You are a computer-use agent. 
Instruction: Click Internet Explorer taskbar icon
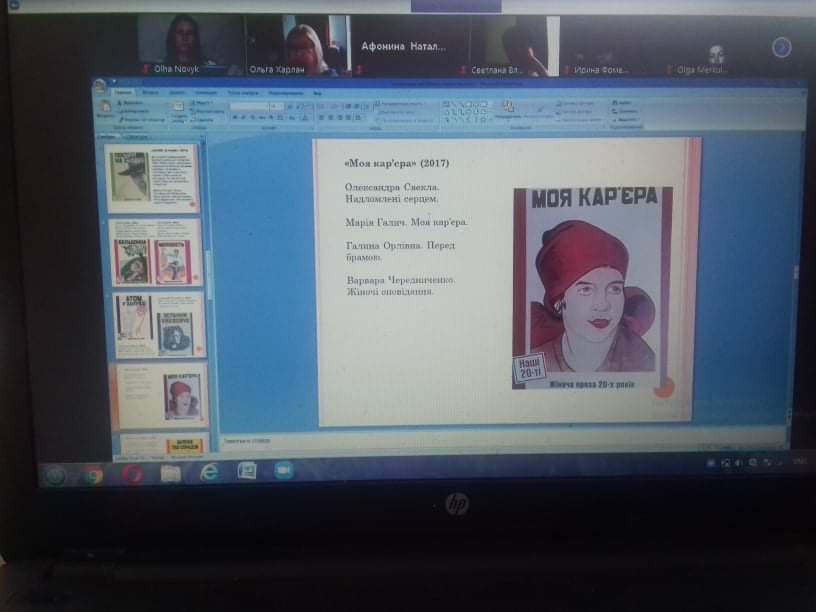[209, 472]
